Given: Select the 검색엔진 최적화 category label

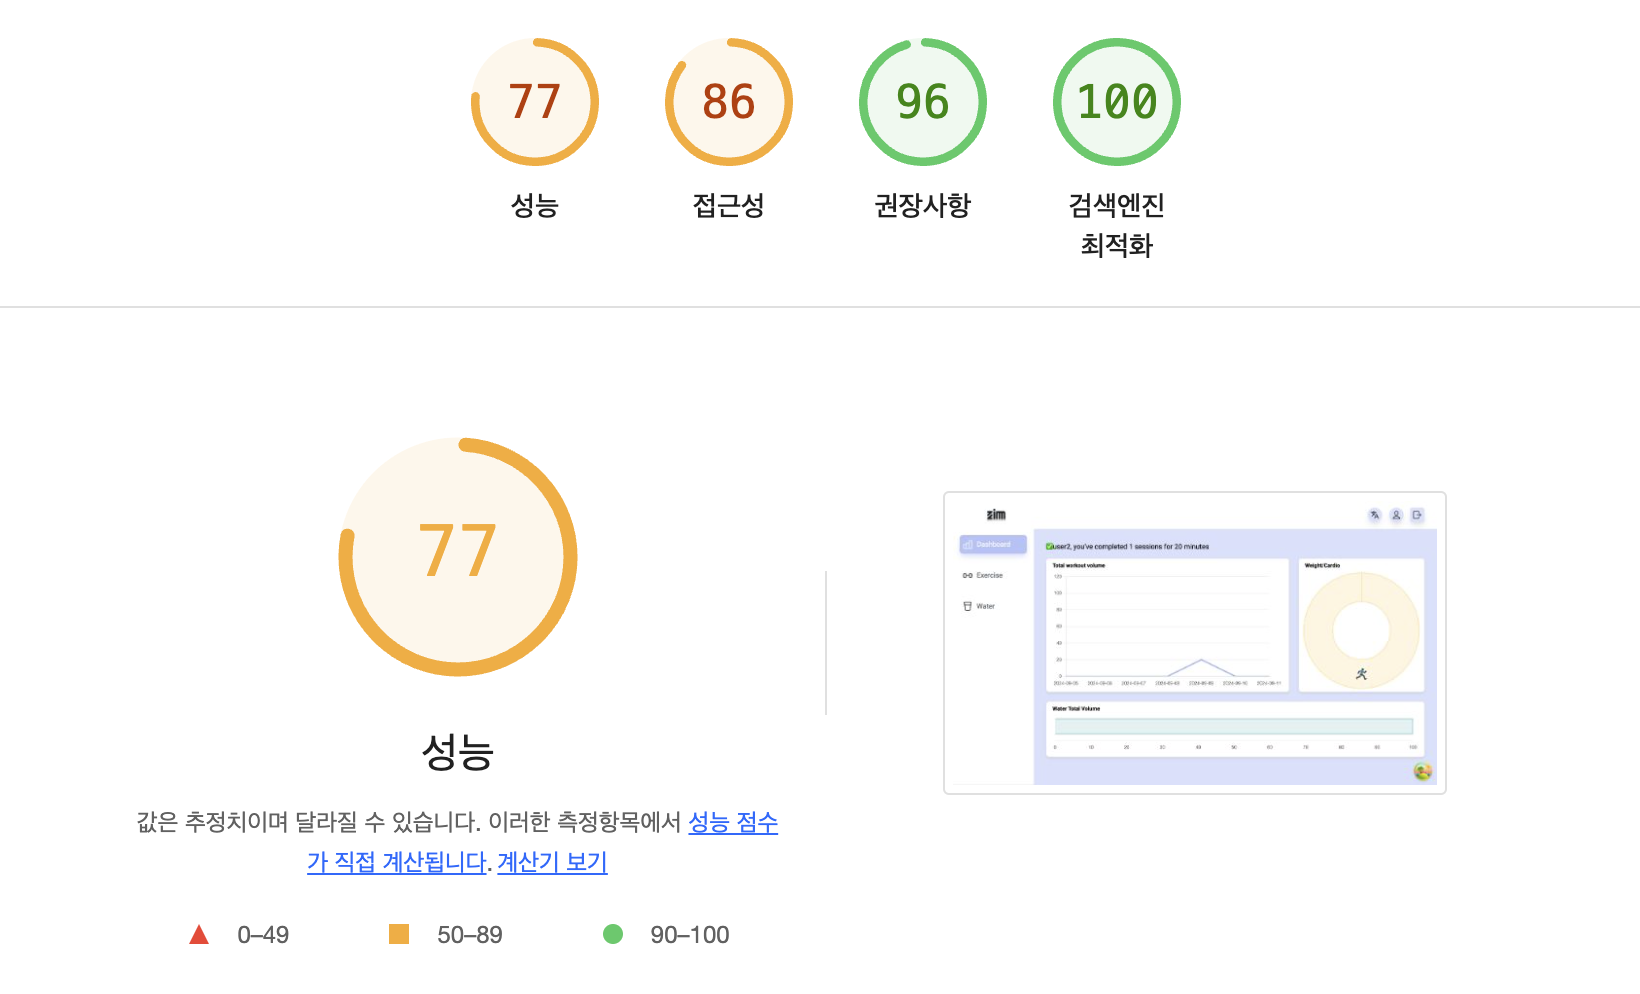Looking at the screenshot, I should point(1117,225).
